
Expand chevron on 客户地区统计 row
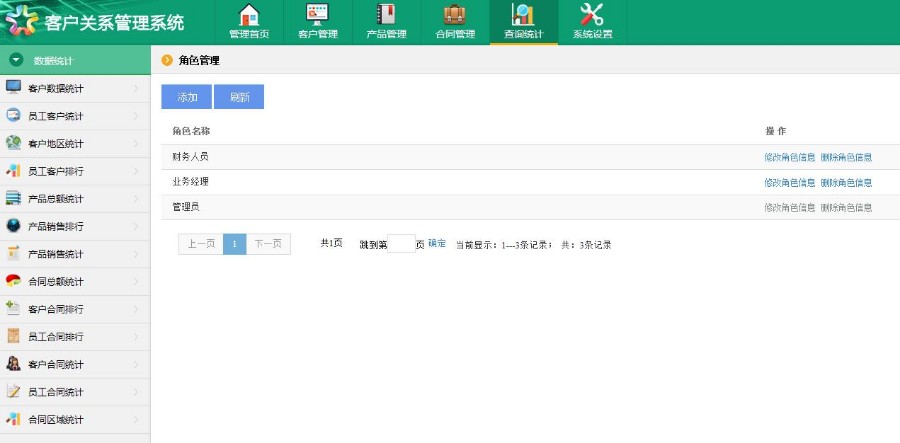click(x=136, y=143)
